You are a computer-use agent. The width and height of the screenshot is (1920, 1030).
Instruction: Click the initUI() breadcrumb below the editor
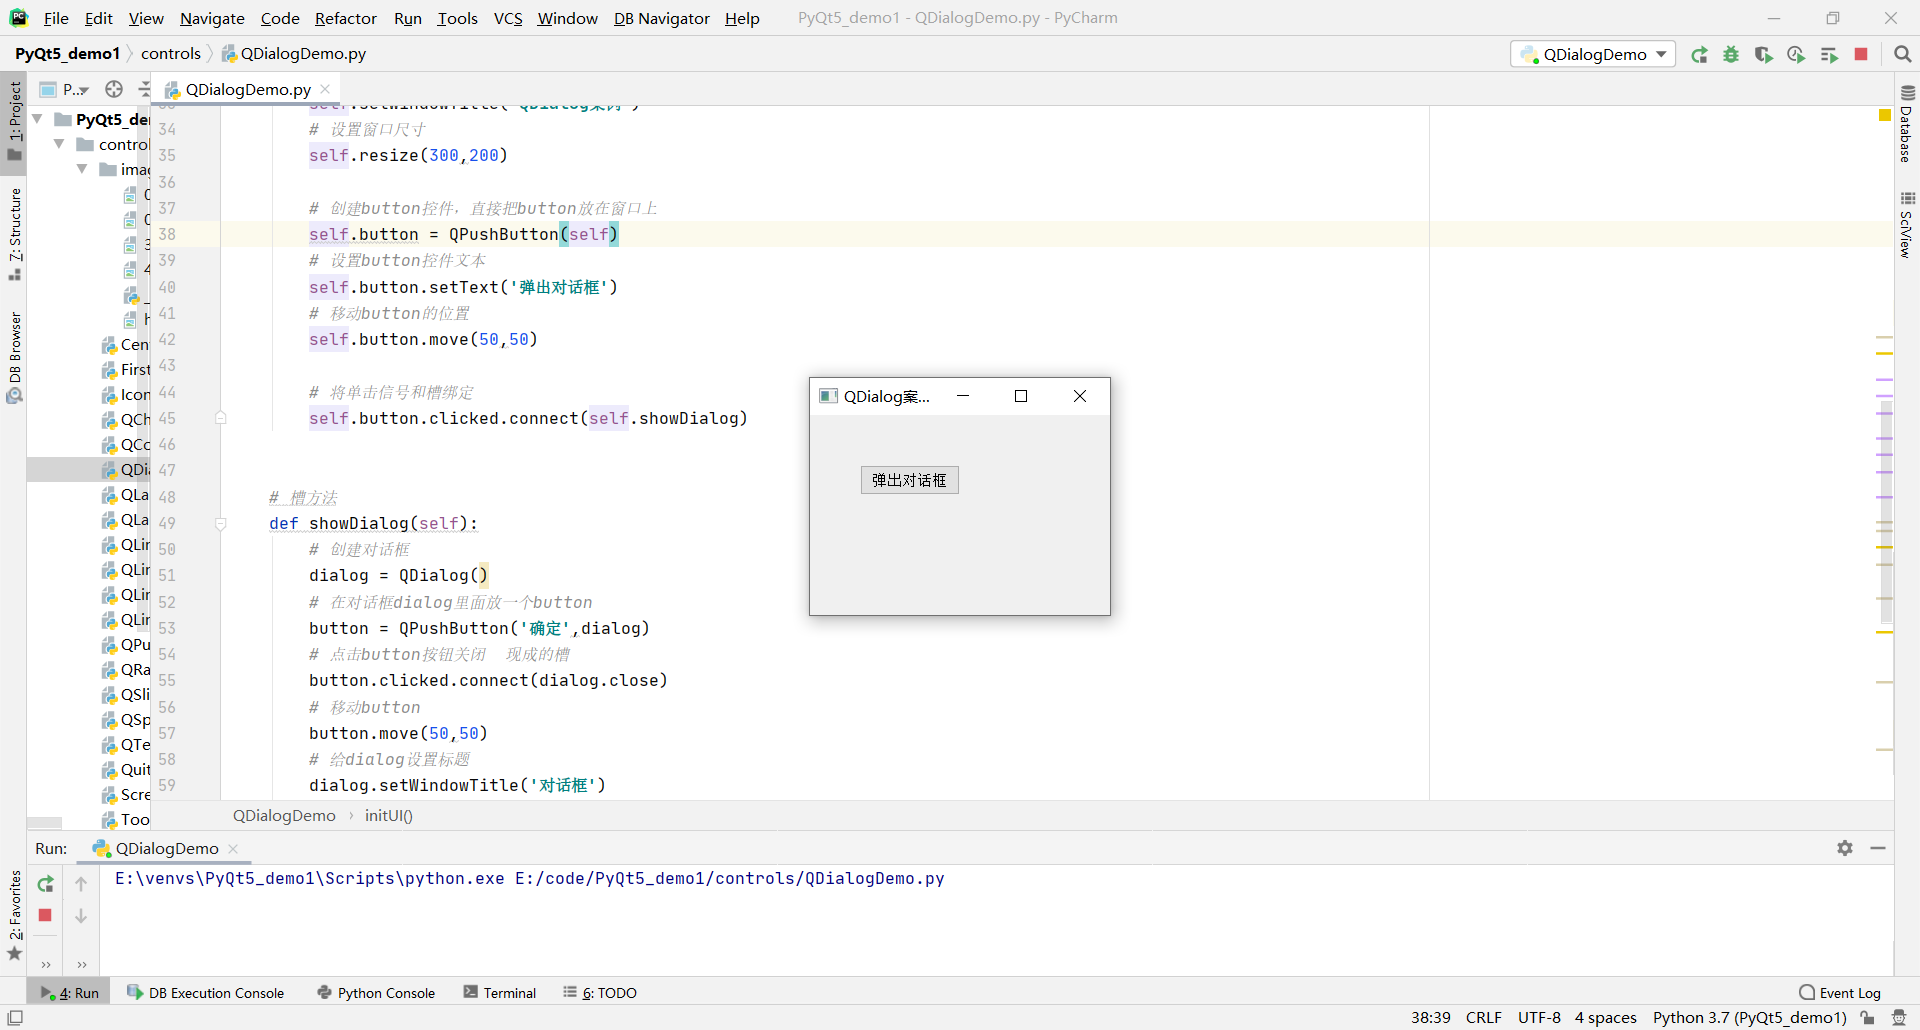[388, 816]
